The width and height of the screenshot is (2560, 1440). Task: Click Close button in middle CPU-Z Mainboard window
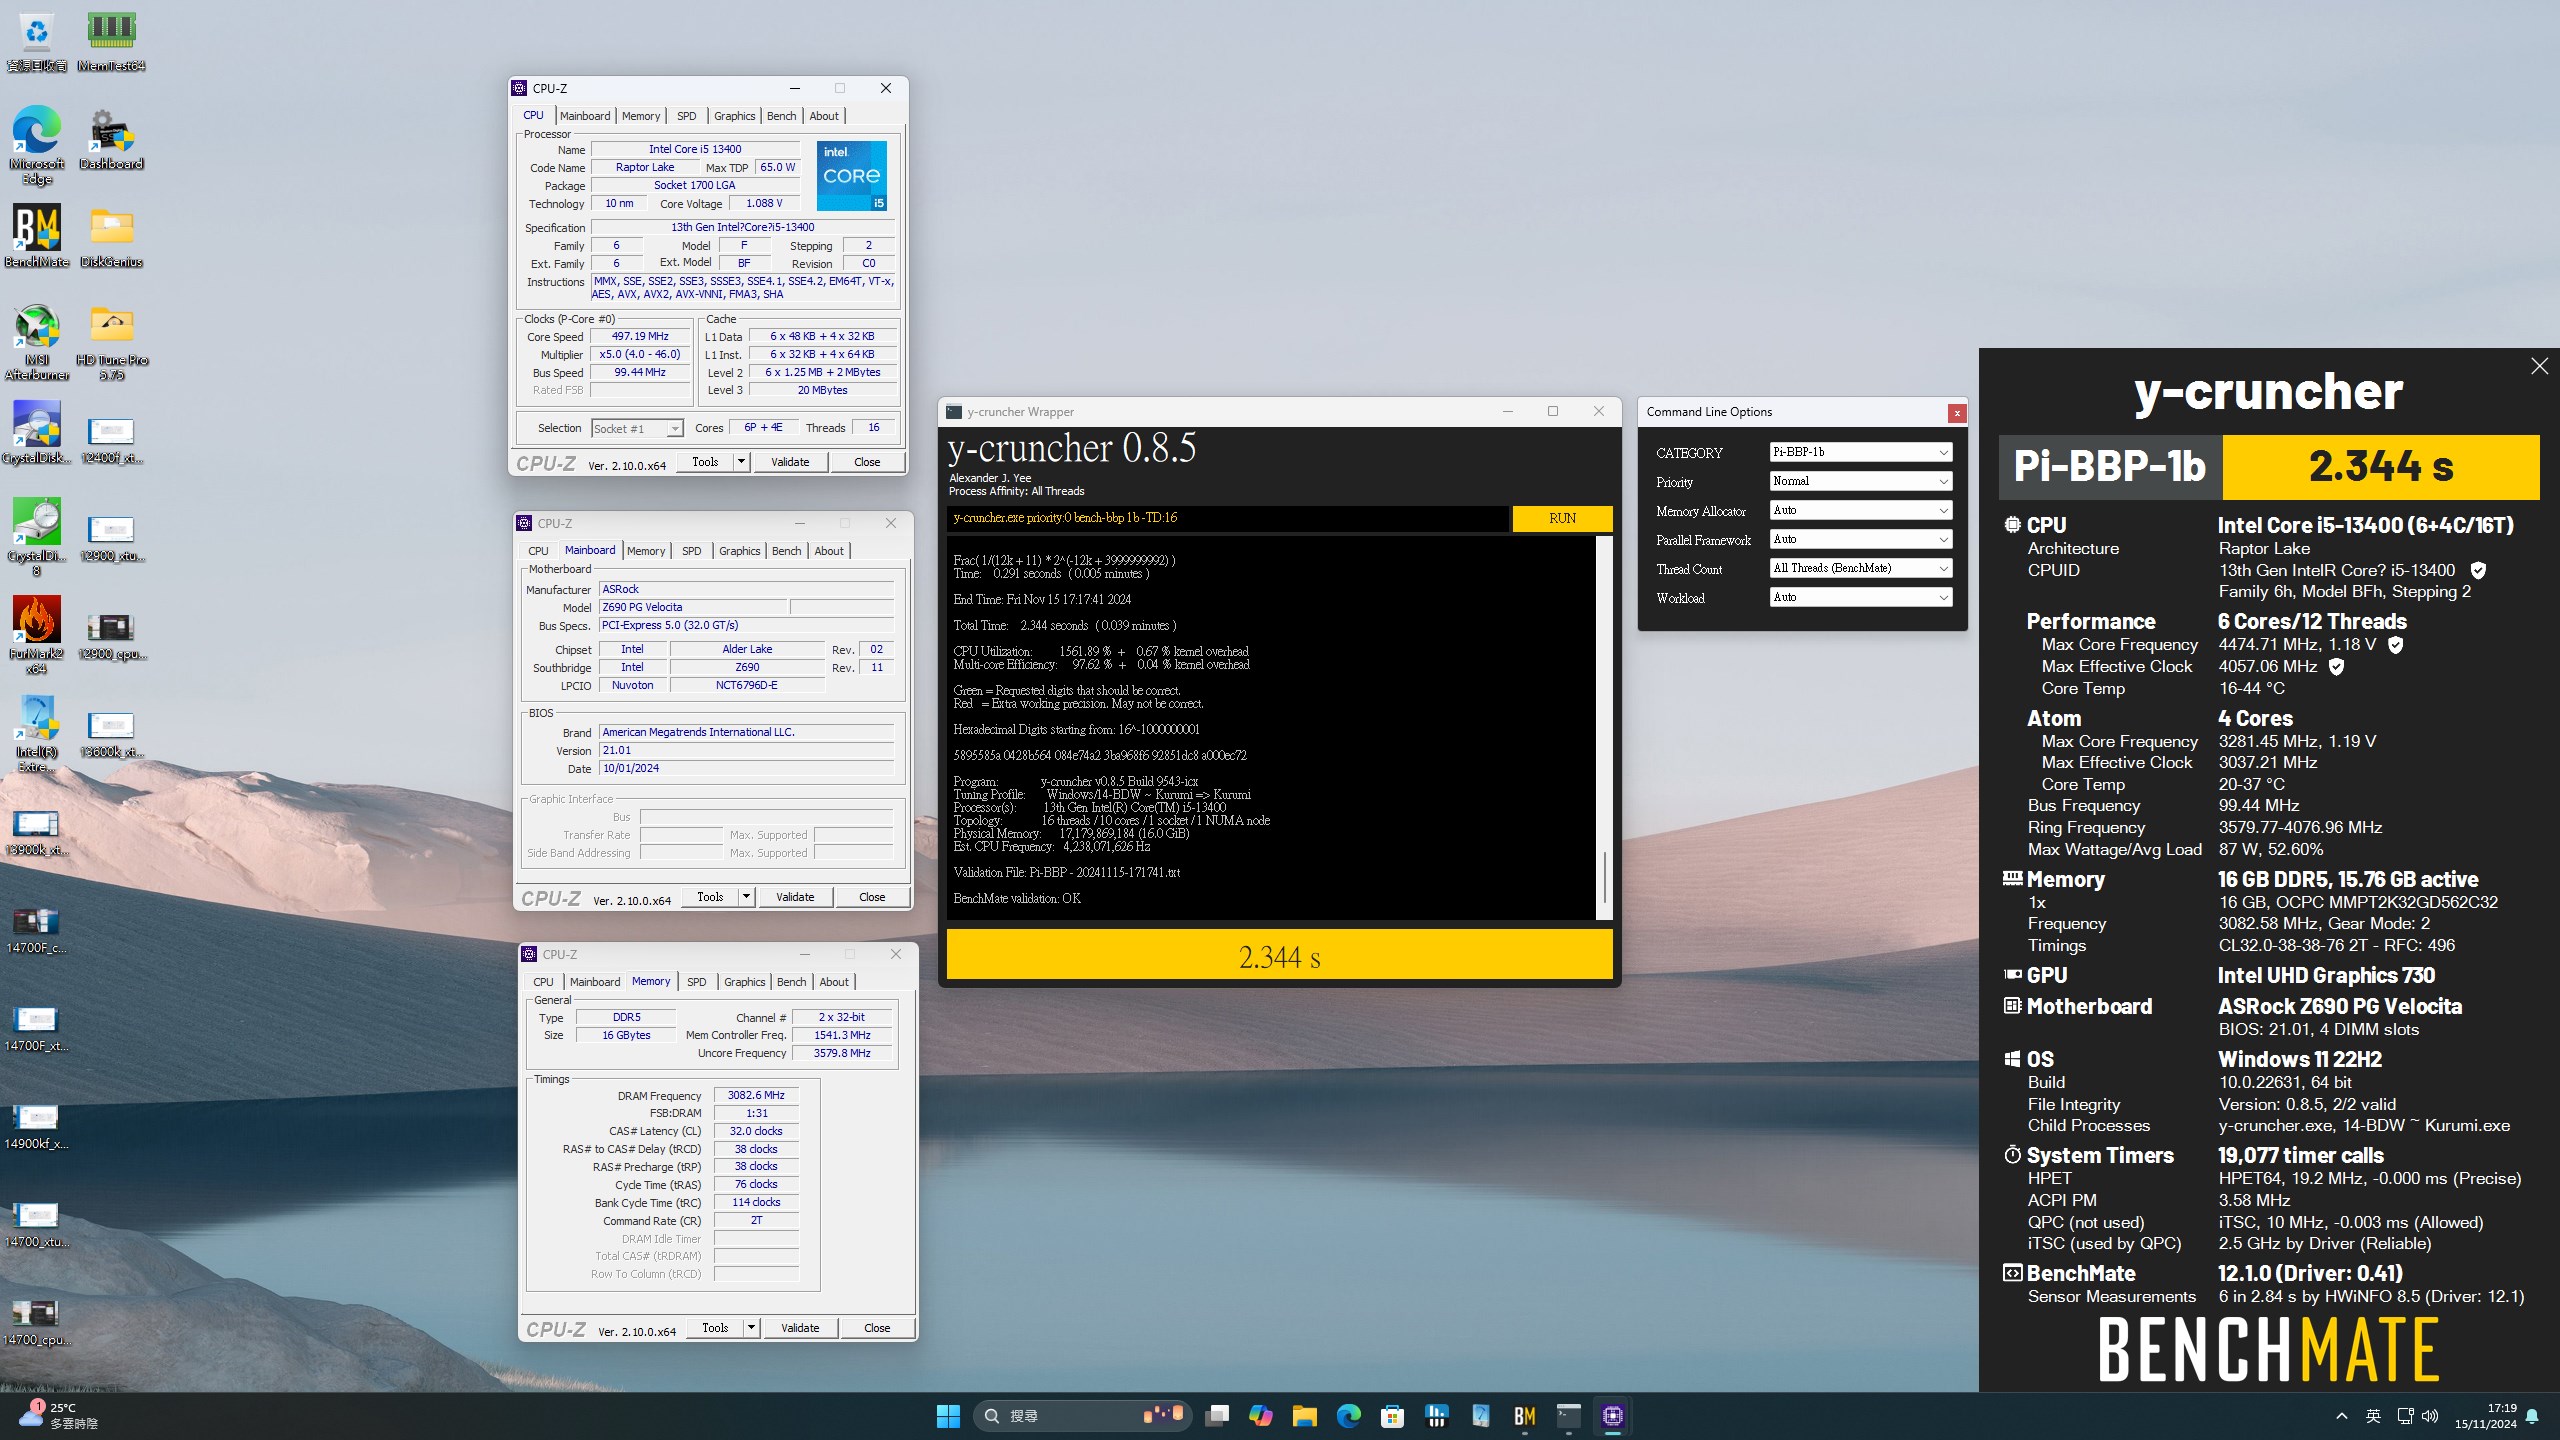[872, 897]
